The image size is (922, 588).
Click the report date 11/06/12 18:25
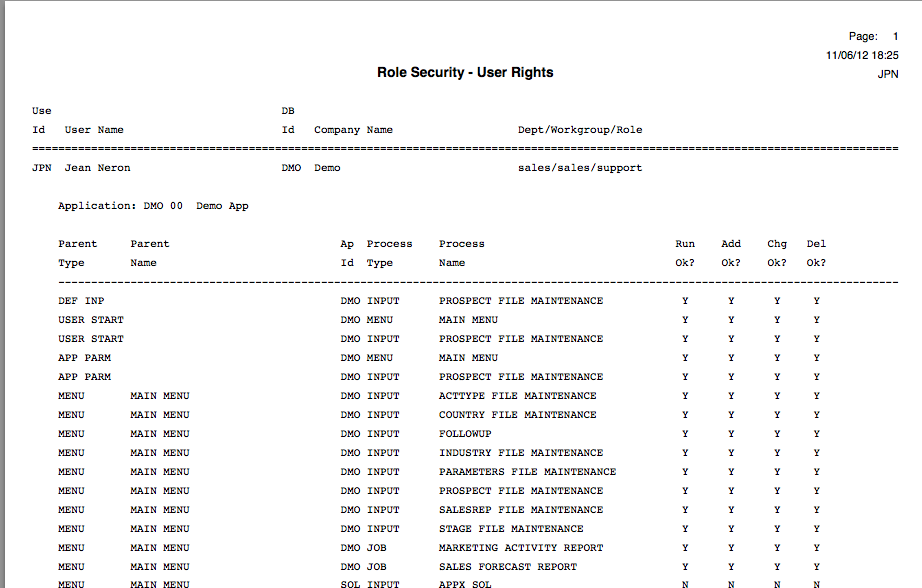pyautogui.click(x=861, y=55)
